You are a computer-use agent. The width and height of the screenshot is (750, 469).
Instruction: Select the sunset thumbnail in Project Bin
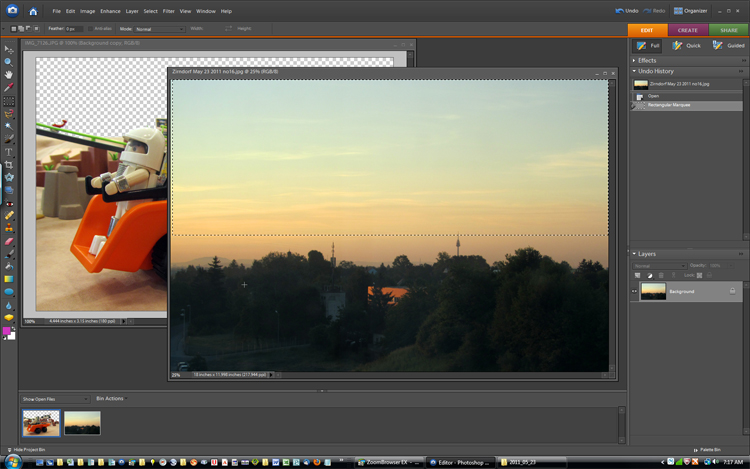(x=82, y=422)
